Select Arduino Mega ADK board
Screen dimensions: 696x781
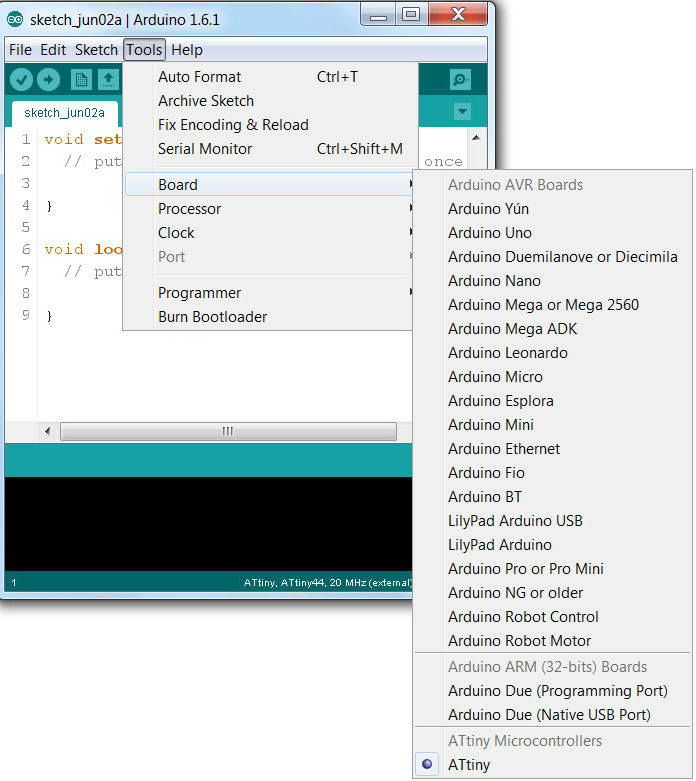click(553, 329)
